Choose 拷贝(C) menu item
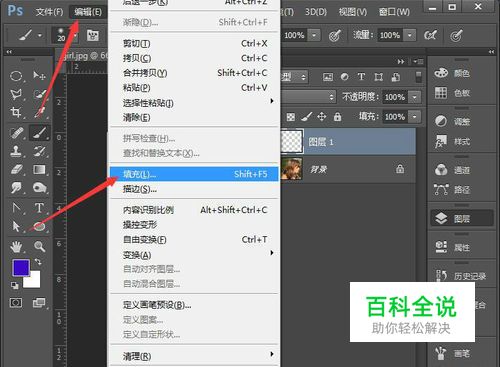The image size is (500, 367). pyautogui.click(x=194, y=58)
